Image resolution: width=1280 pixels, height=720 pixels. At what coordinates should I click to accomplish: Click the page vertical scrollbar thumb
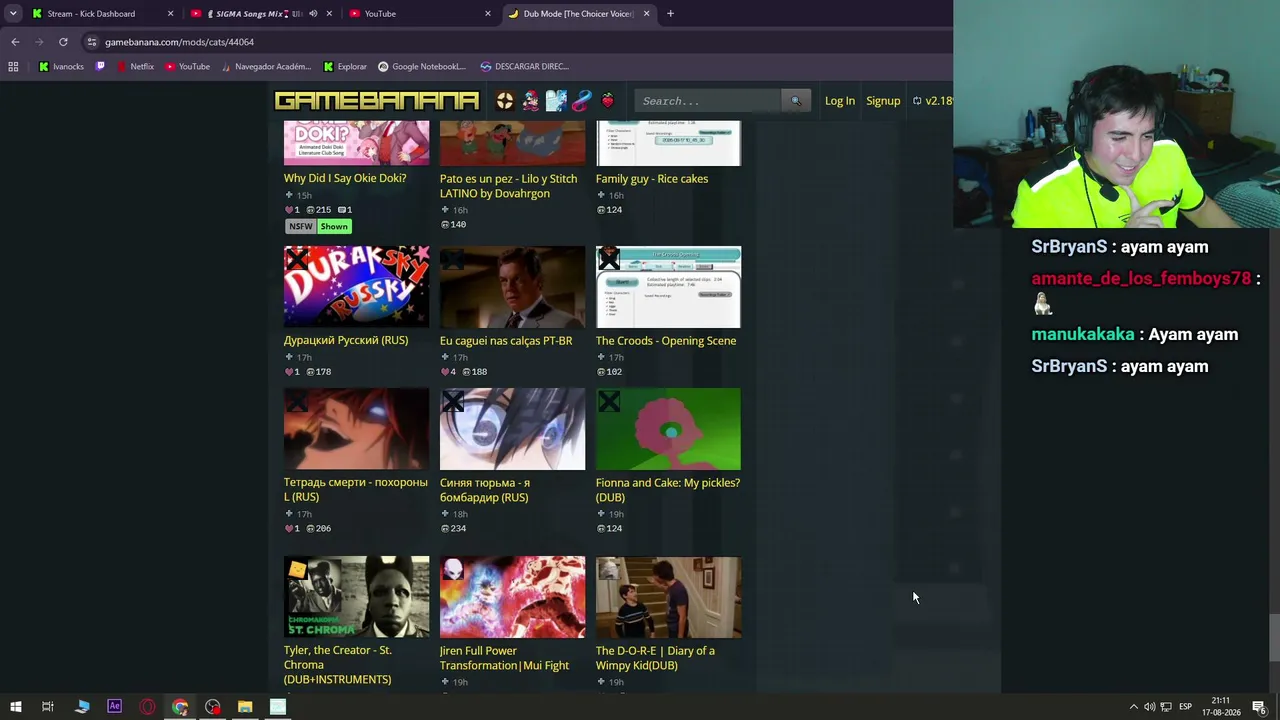click(x=1274, y=638)
